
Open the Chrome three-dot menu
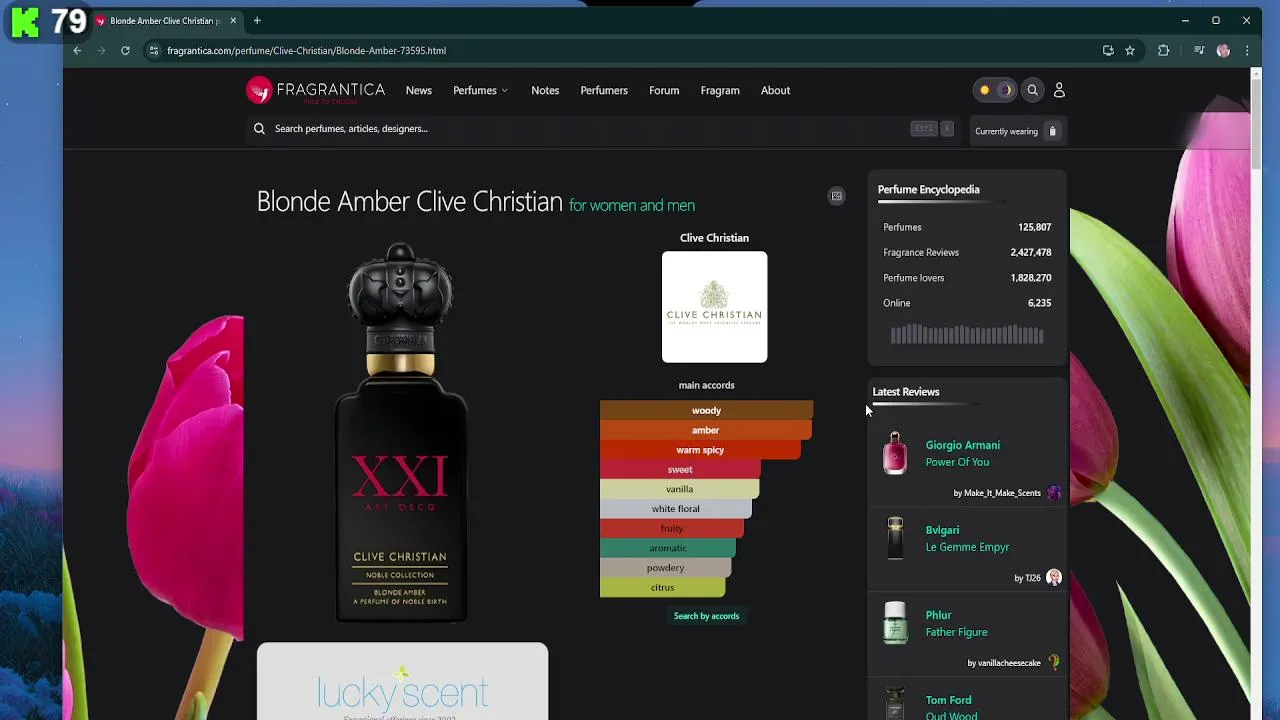pos(1247,50)
